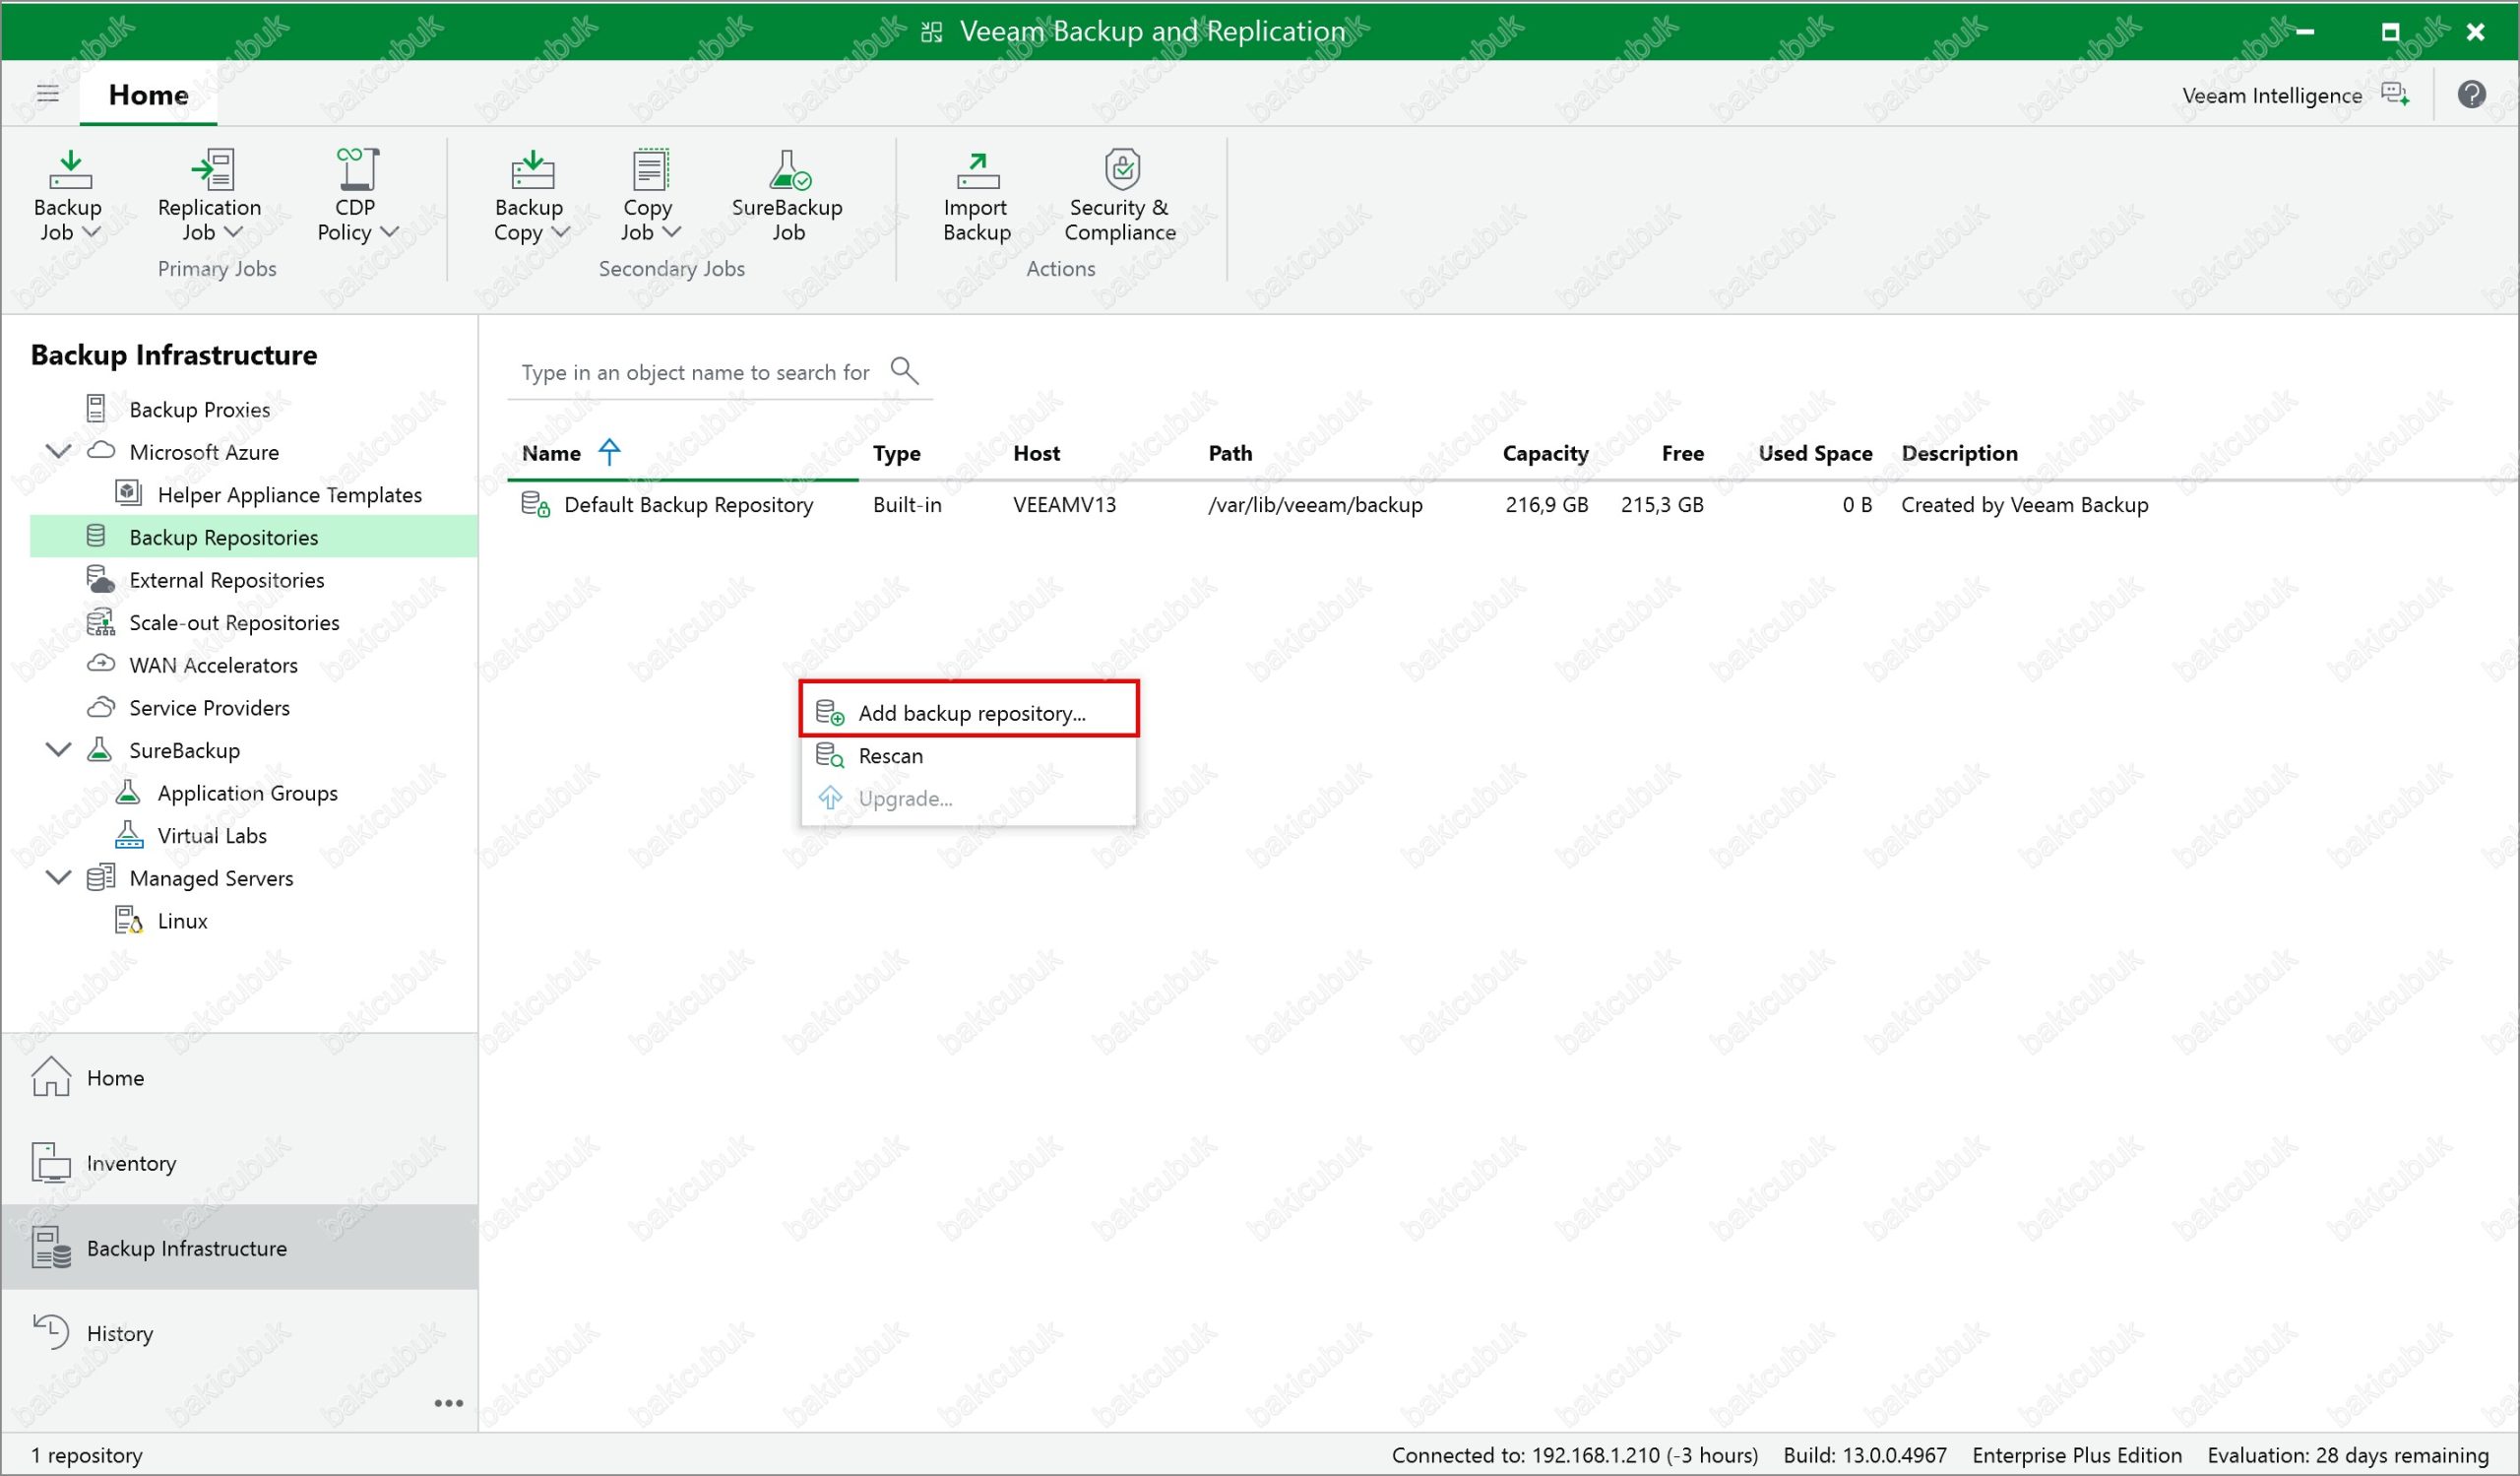Open CDP Policy dropdown menu
The height and width of the screenshot is (1476, 2520).
point(389,233)
